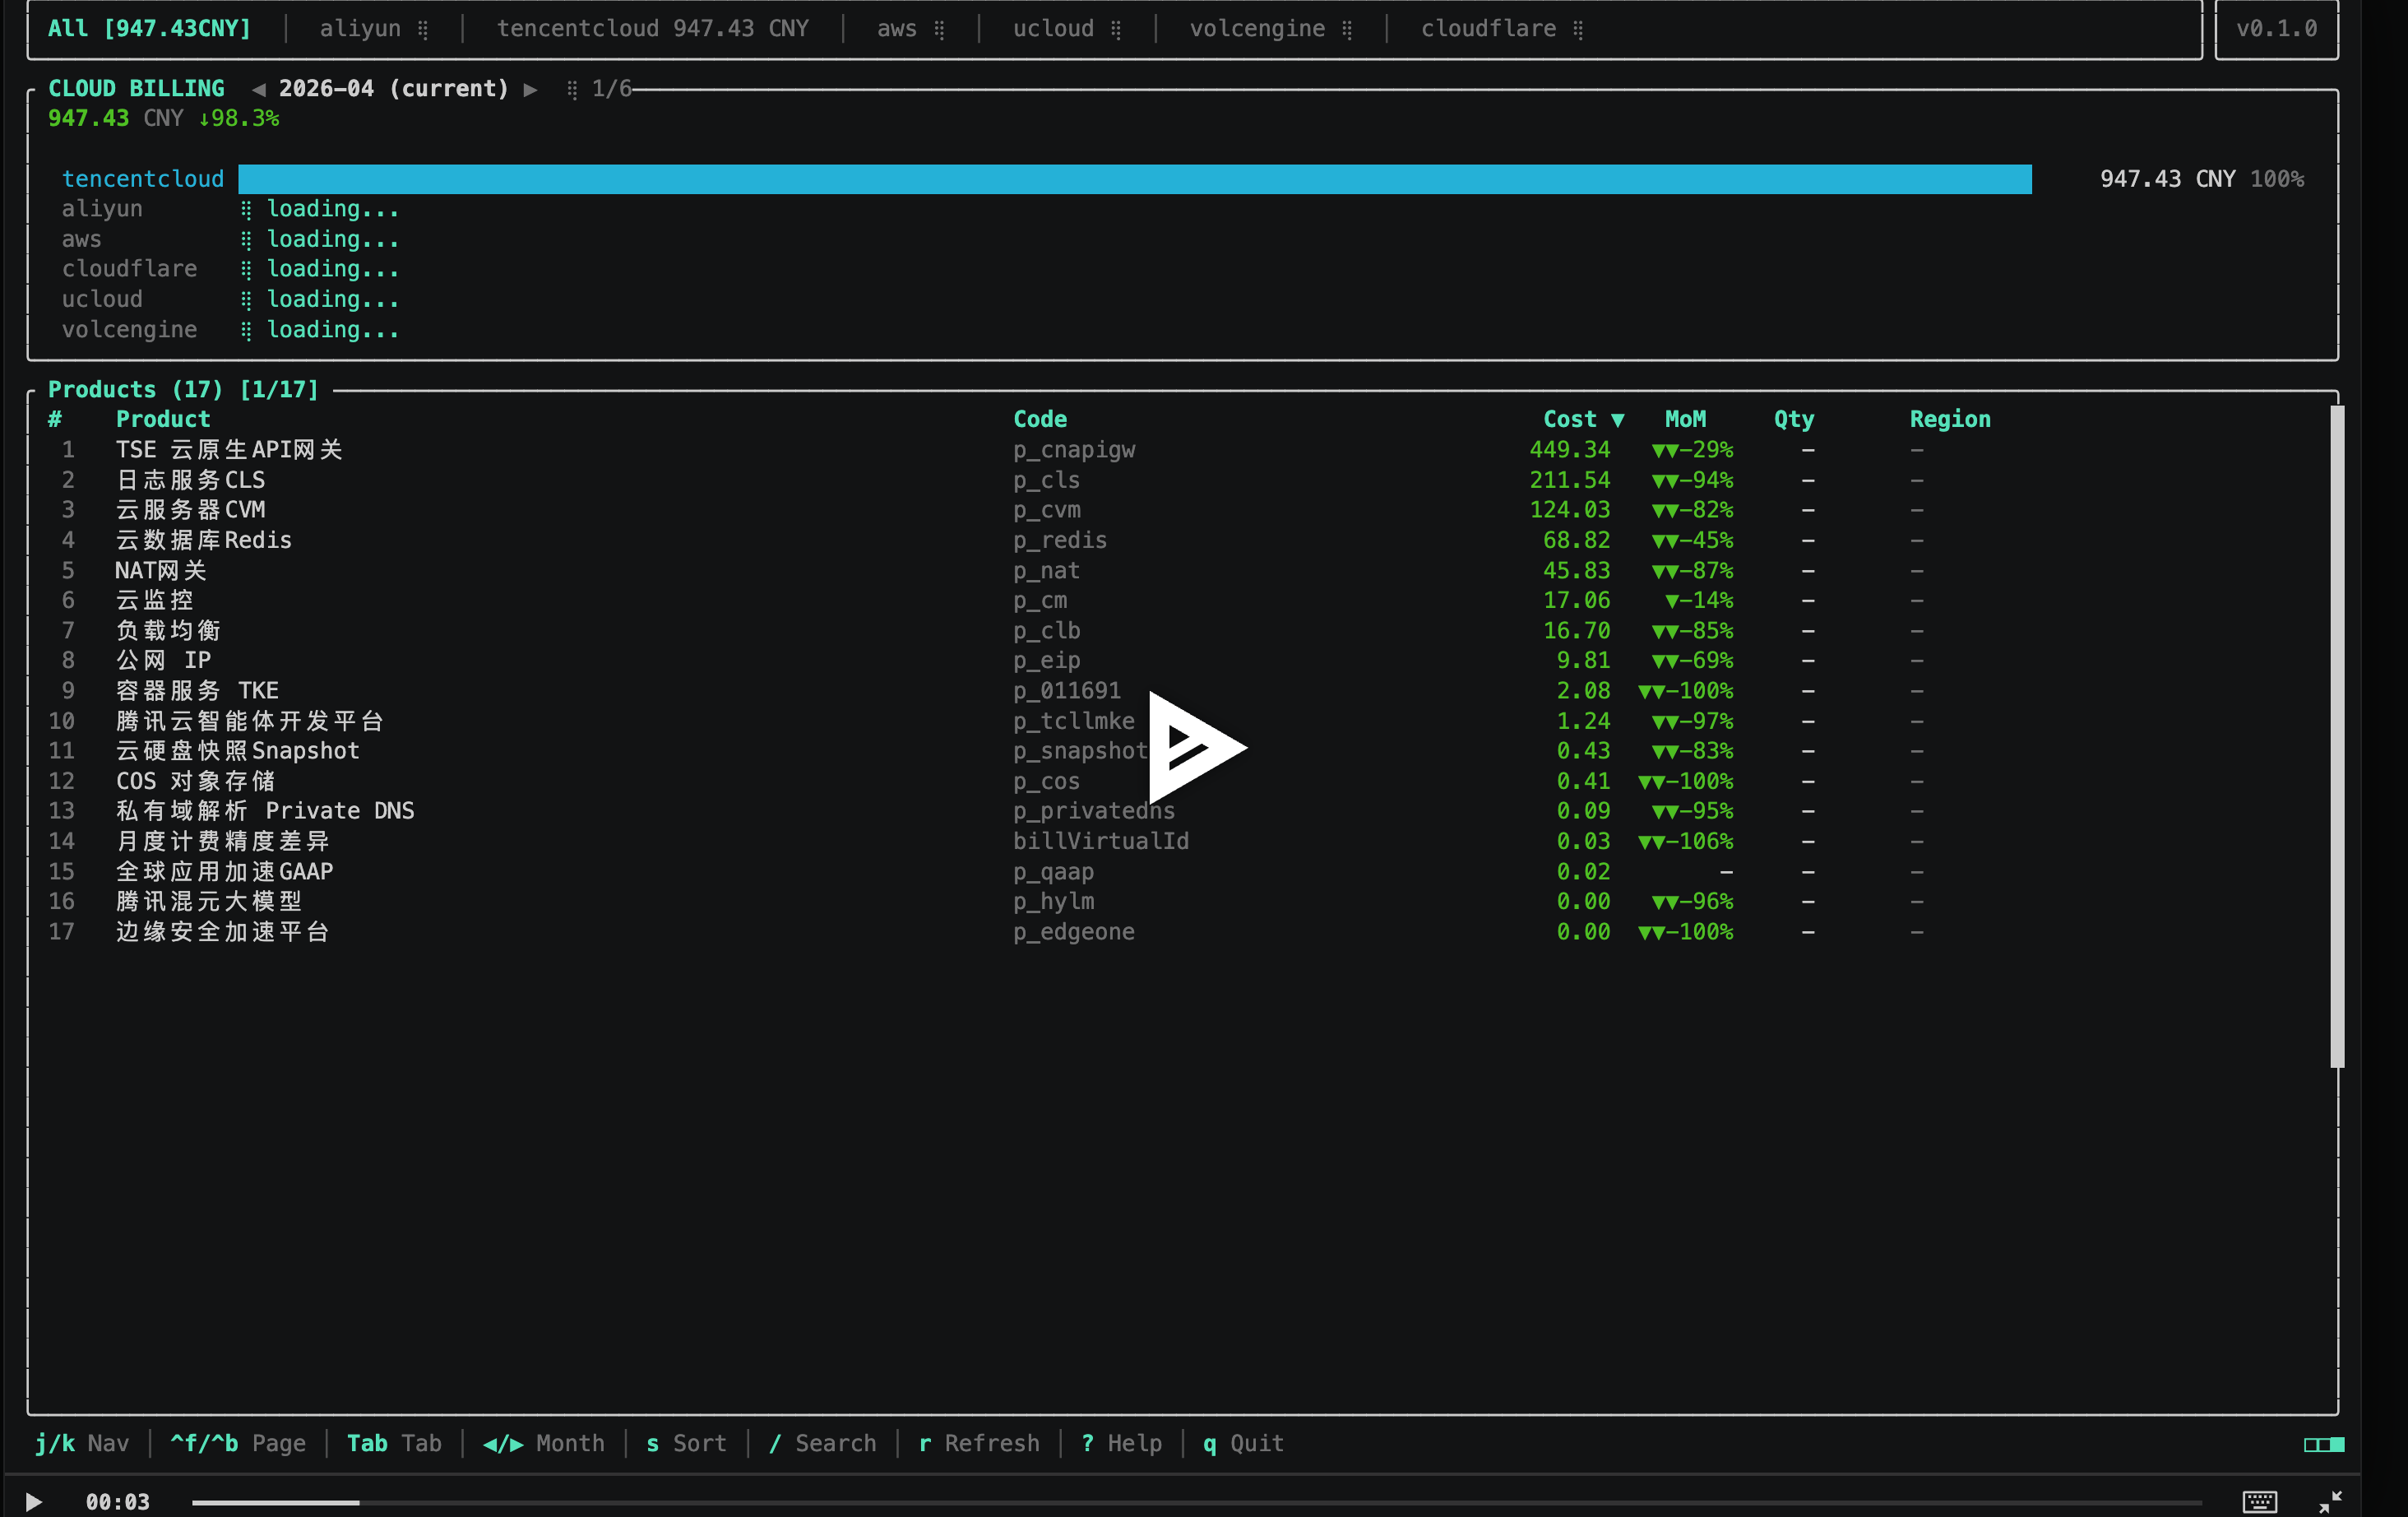
Task: Click the Search shortcut in footer
Action: pos(822,1443)
